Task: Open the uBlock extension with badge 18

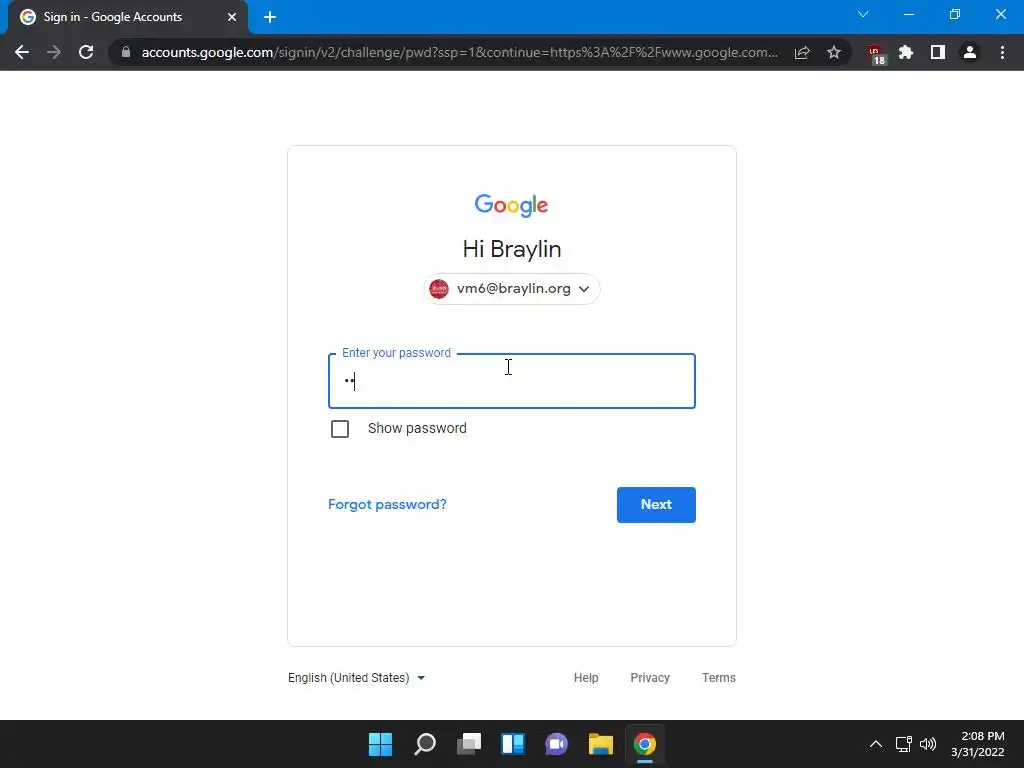Action: [x=876, y=54]
